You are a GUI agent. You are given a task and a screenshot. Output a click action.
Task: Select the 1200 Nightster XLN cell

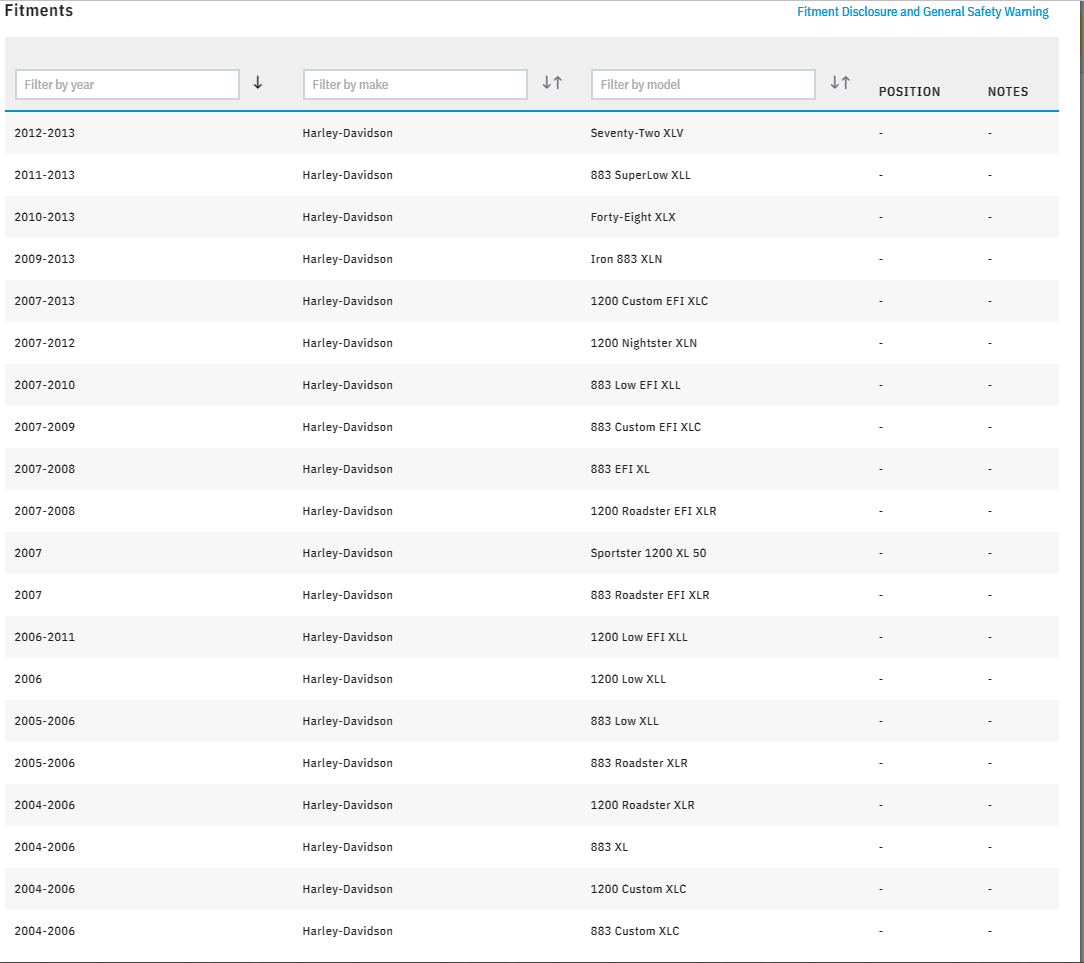644,343
